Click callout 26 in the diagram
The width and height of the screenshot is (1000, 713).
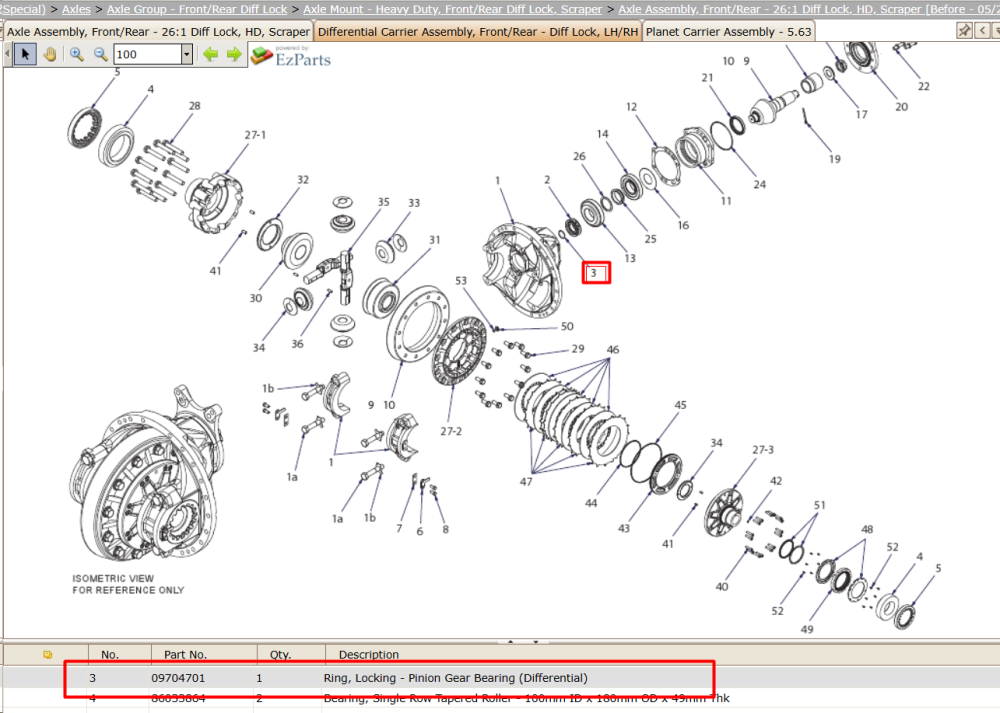579,156
